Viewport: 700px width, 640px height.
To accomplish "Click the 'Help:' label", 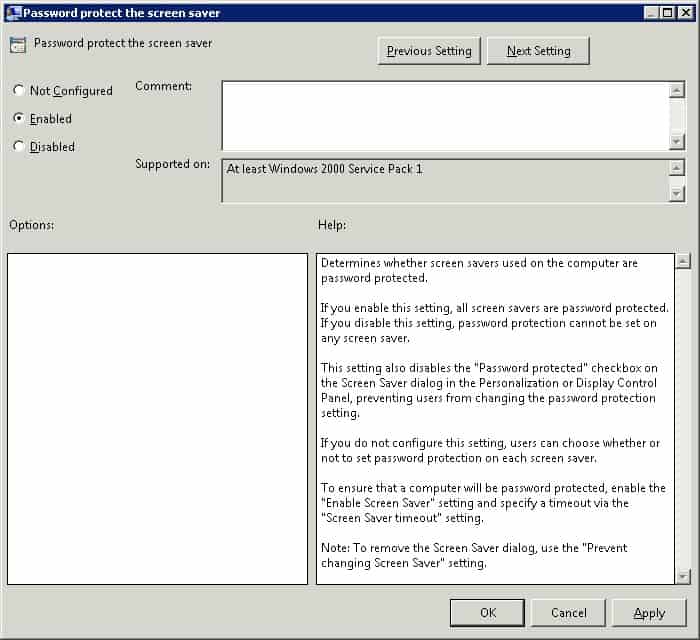I will point(332,225).
